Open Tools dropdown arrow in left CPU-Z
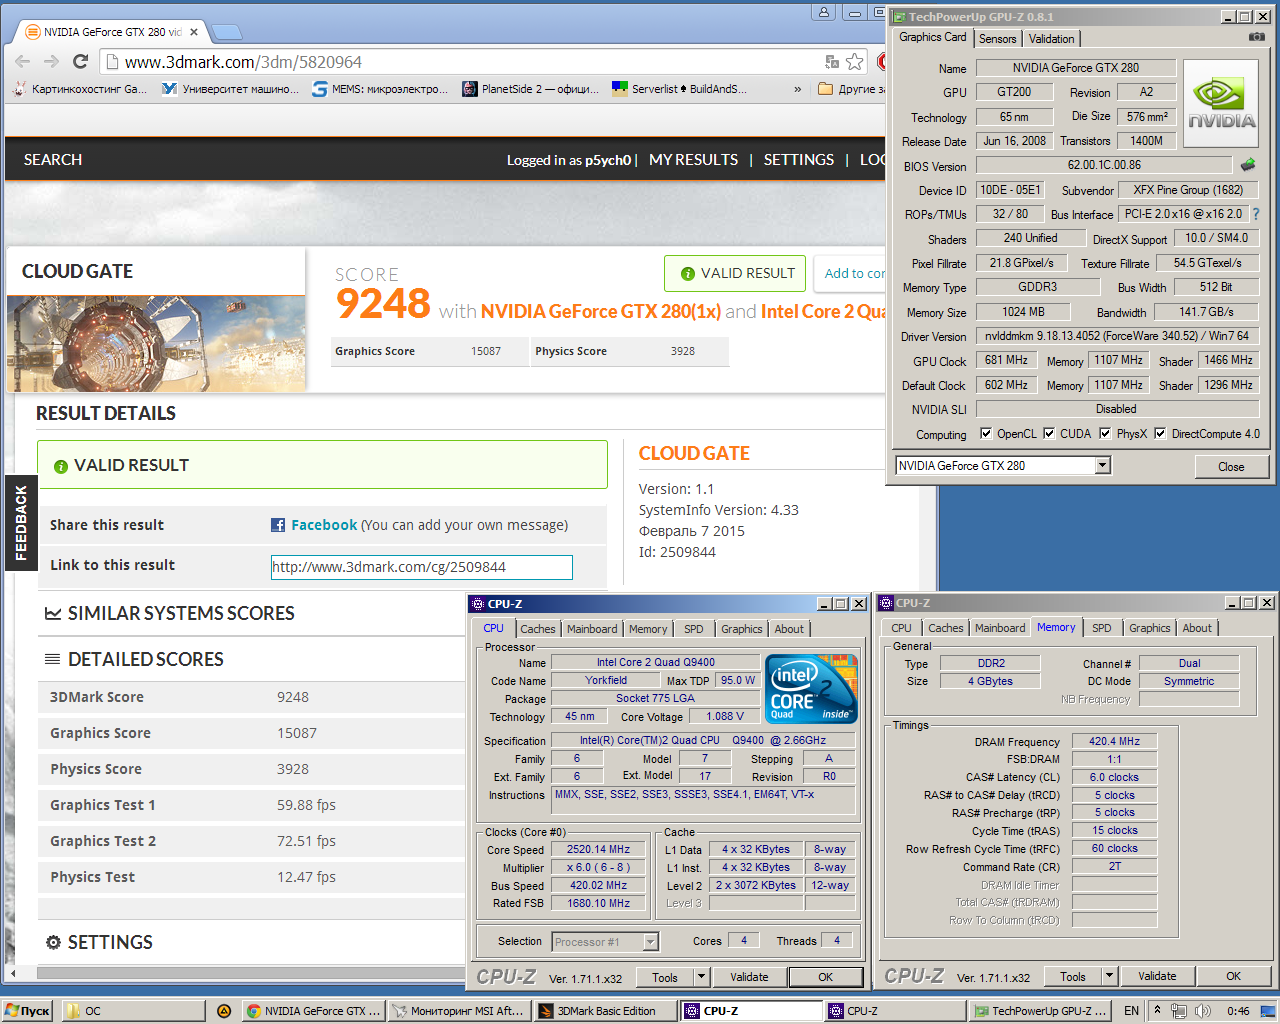 click(x=701, y=977)
